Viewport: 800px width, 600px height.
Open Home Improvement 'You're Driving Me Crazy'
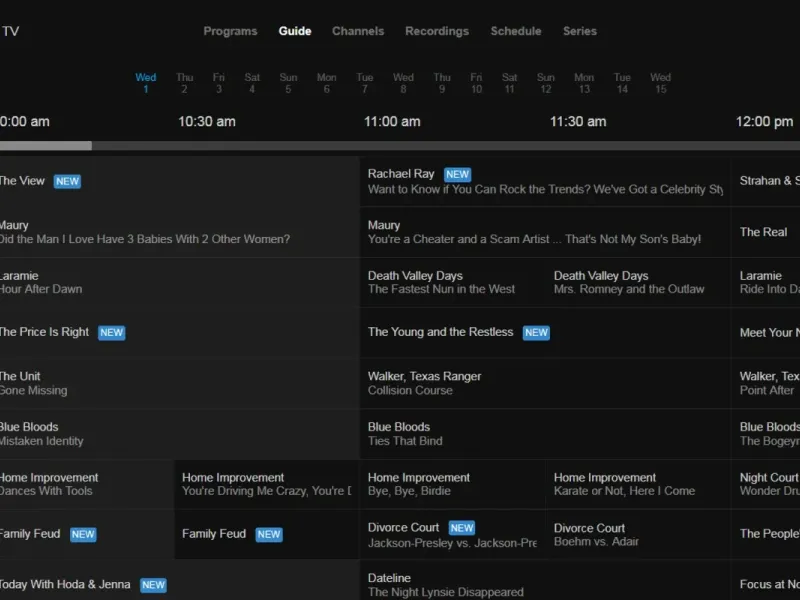coord(266,484)
